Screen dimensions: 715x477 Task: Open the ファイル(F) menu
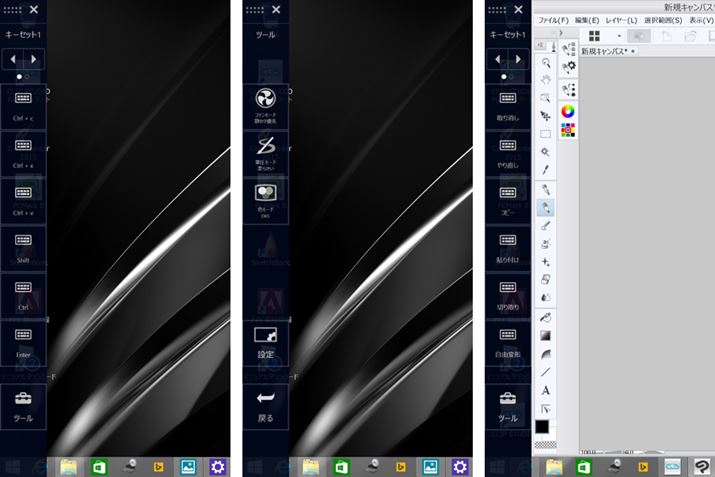pos(553,20)
